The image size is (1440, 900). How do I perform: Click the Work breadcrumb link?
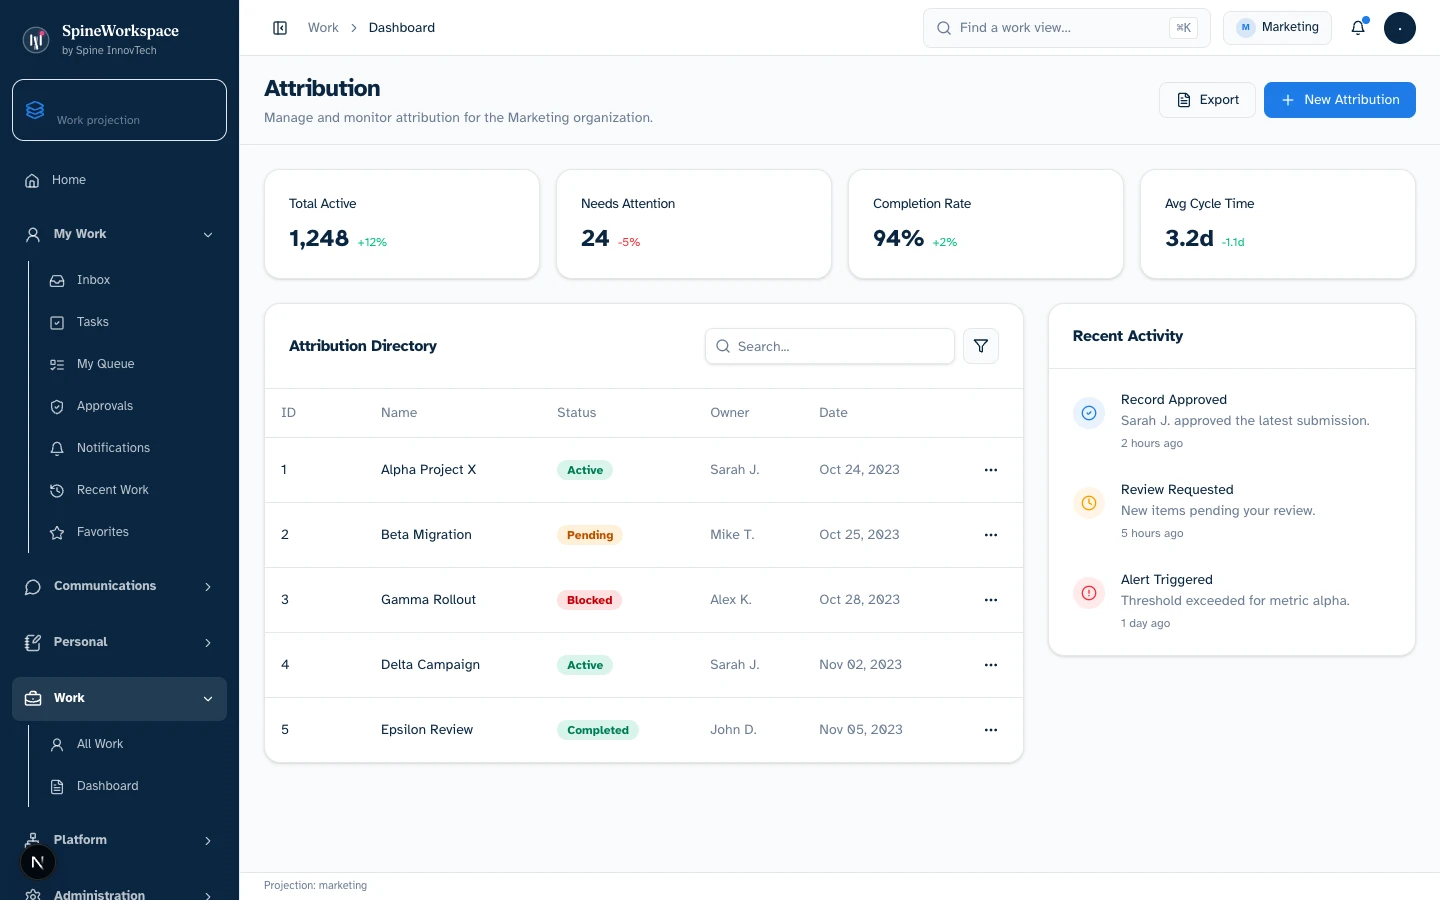[323, 28]
